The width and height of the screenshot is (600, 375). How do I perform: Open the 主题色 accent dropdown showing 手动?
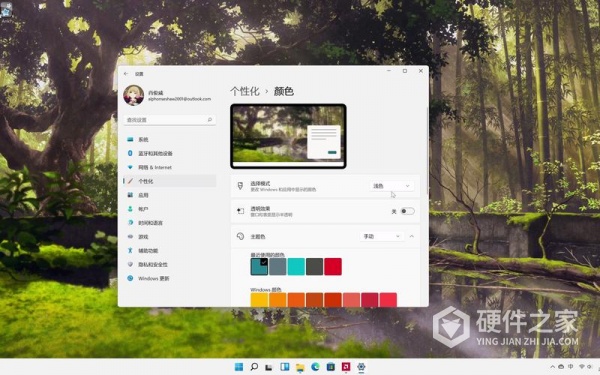(x=382, y=236)
